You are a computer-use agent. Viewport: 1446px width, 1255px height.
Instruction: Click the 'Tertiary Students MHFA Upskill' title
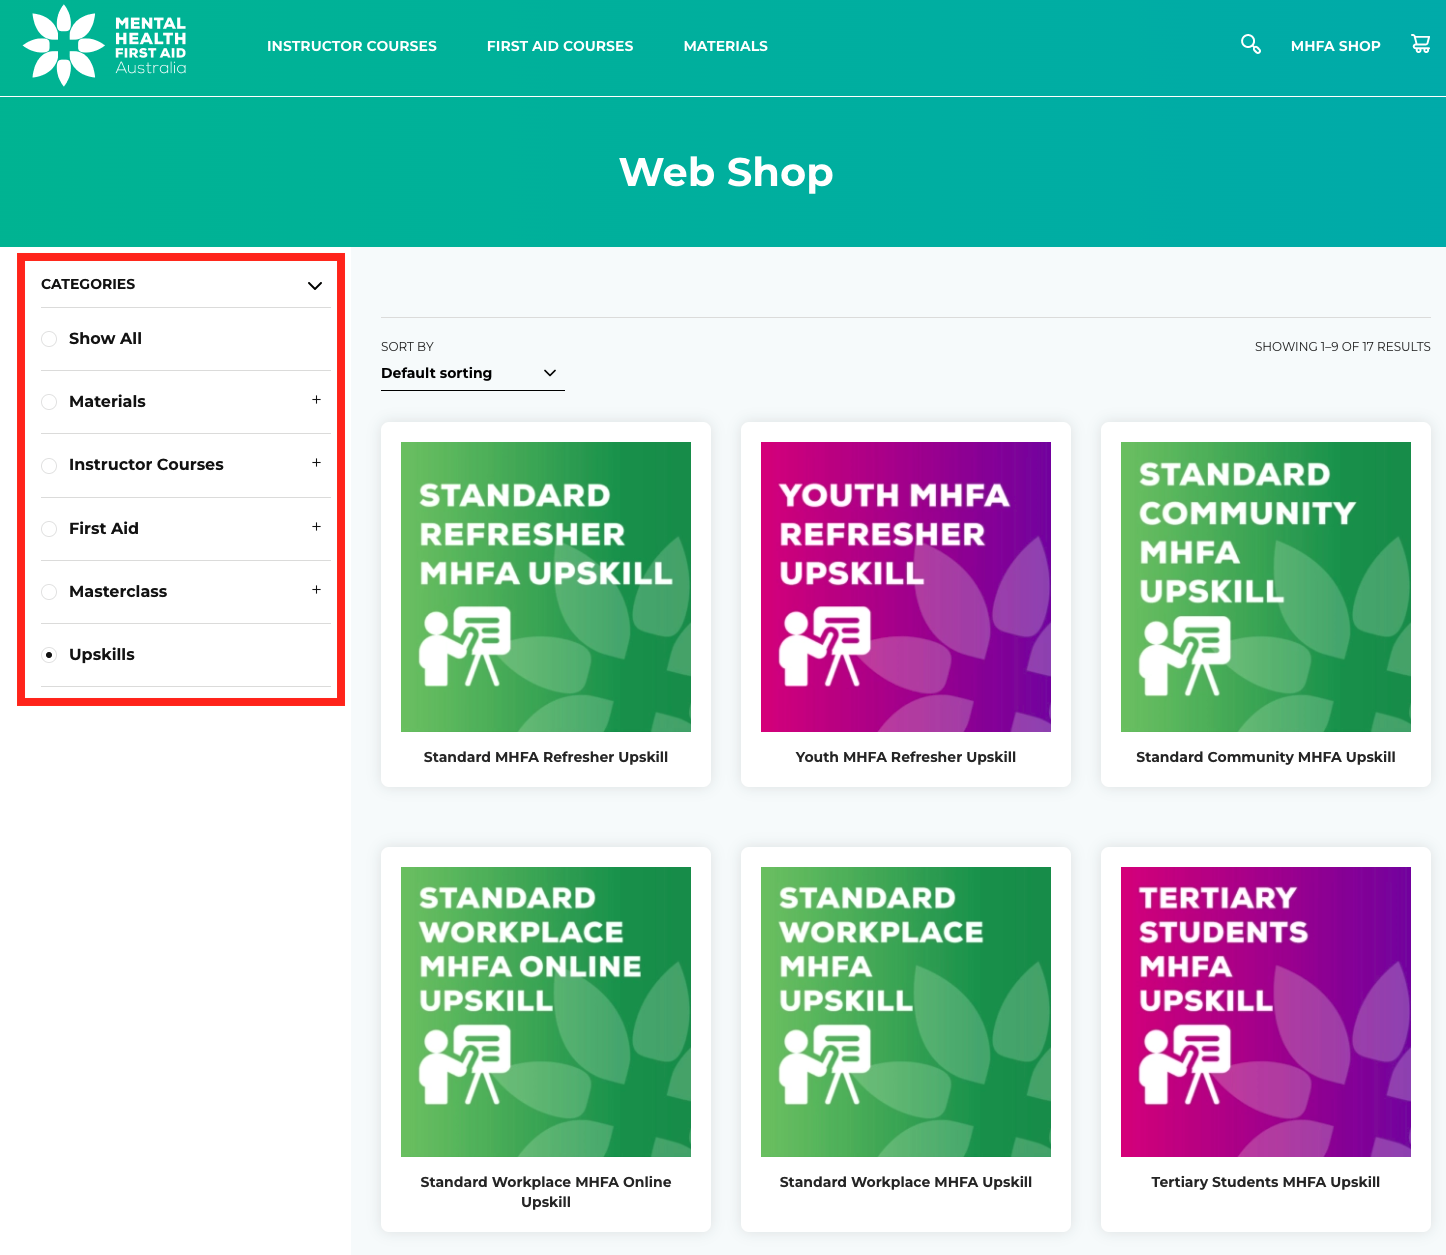click(1265, 1181)
